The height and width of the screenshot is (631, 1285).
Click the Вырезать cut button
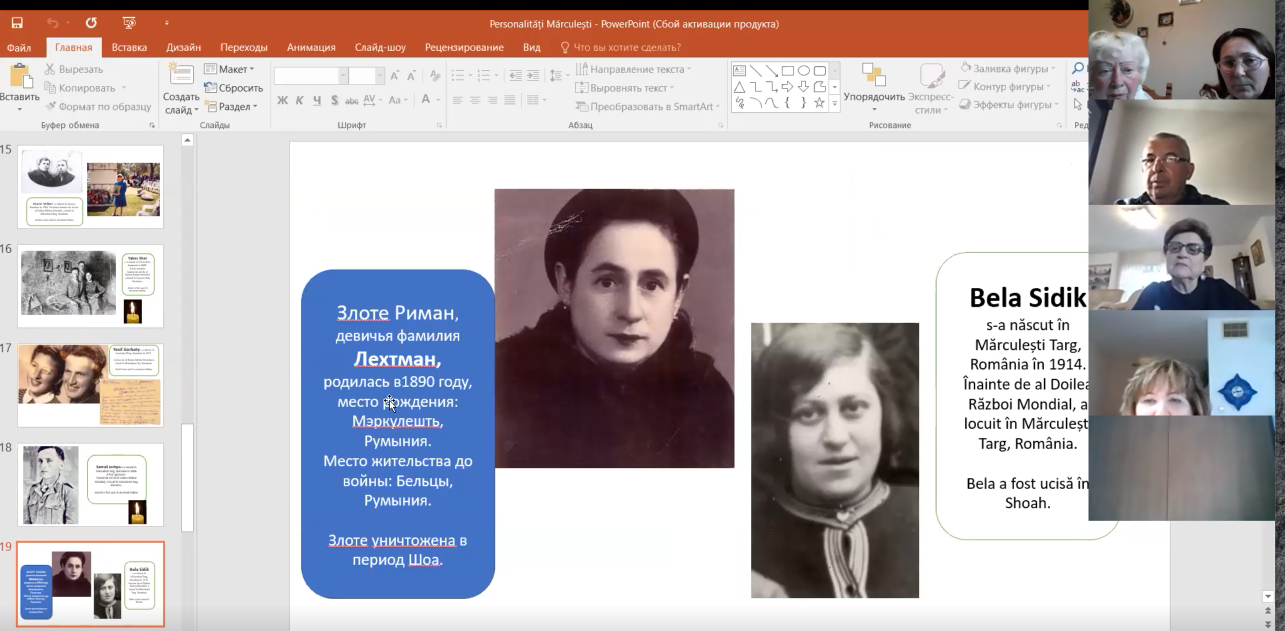click(x=73, y=69)
